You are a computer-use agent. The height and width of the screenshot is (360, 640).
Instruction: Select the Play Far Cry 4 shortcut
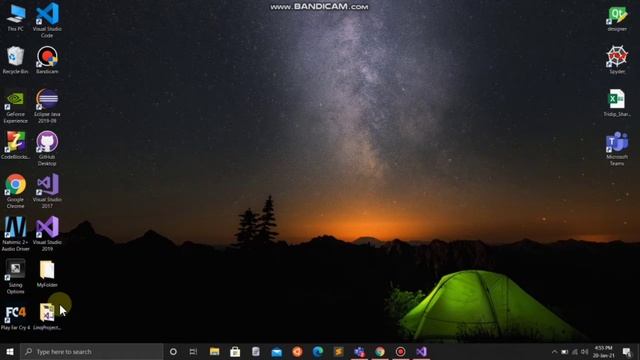(16, 317)
